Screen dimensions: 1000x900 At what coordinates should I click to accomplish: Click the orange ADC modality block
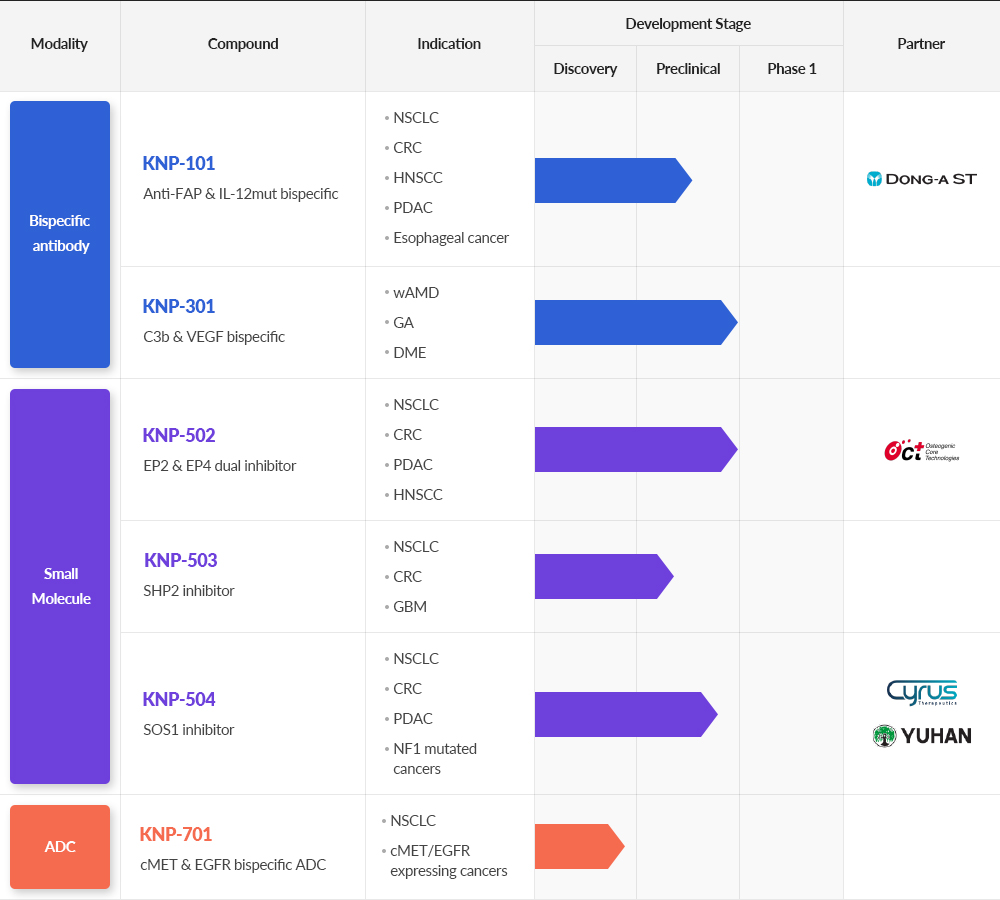tap(60, 847)
